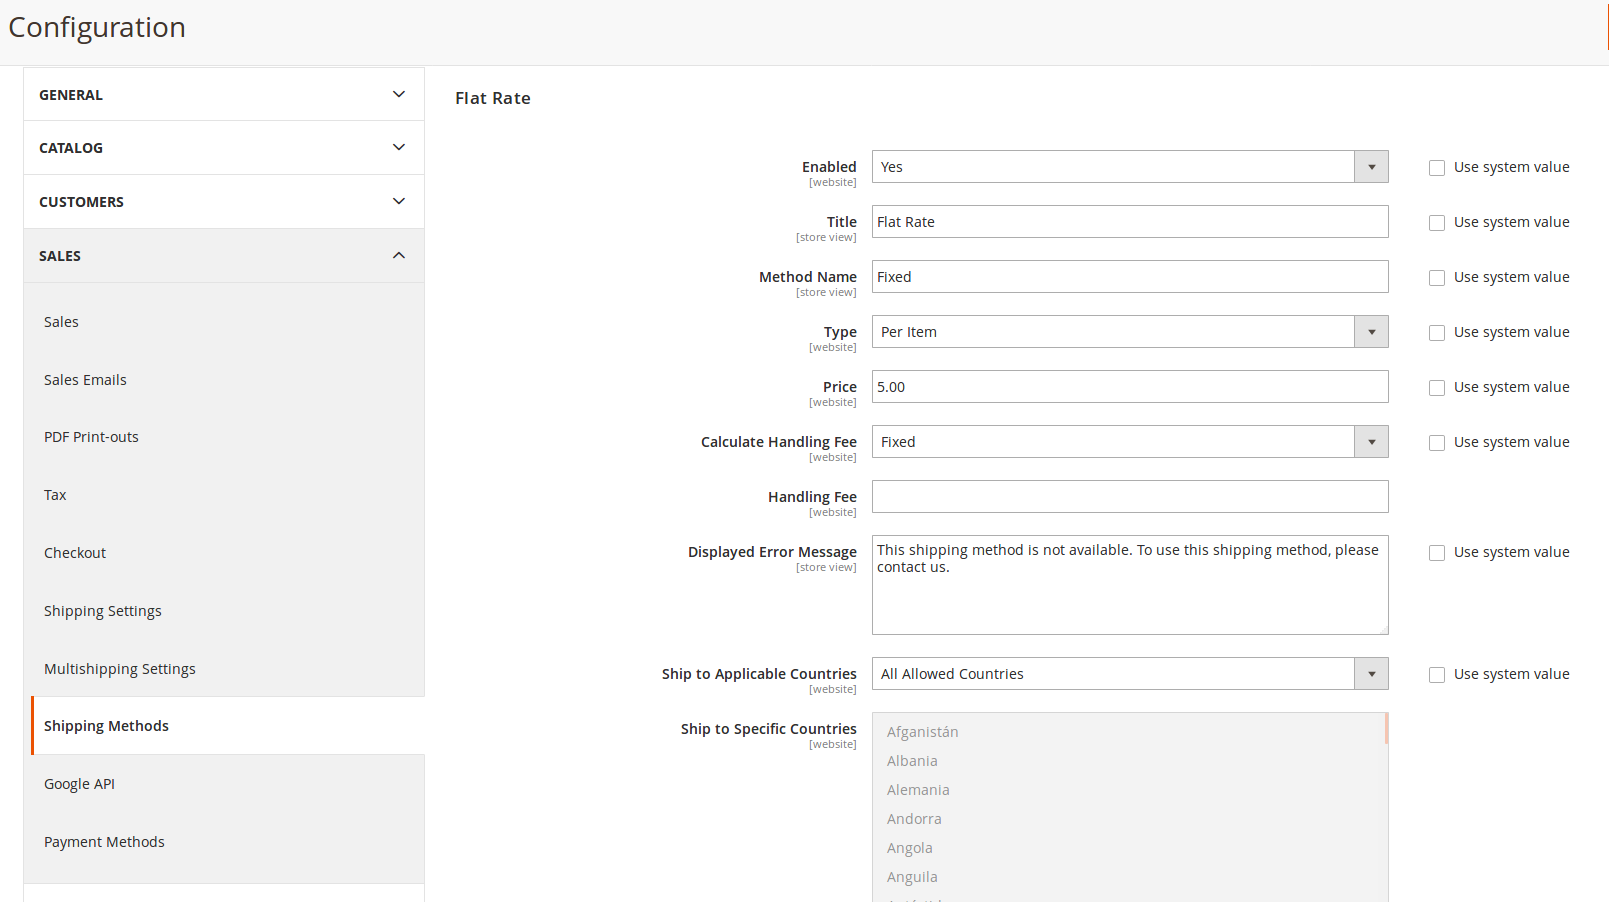Screen dimensions: 1609x902
Task: Toggle Use system value for Displayed Error Message
Action: (1437, 553)
